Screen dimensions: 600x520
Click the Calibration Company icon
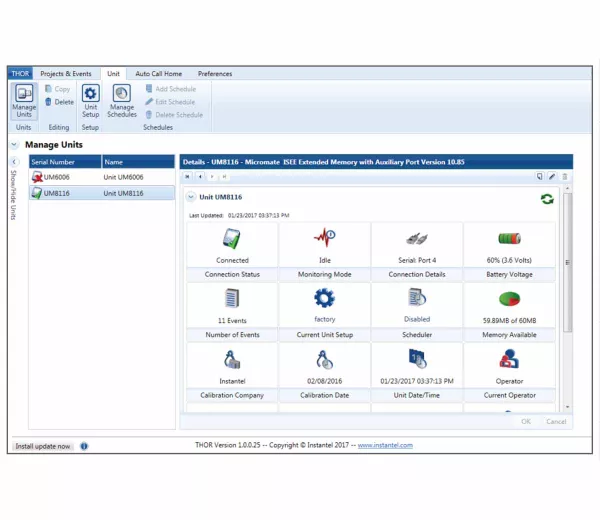tap(232, 359)
